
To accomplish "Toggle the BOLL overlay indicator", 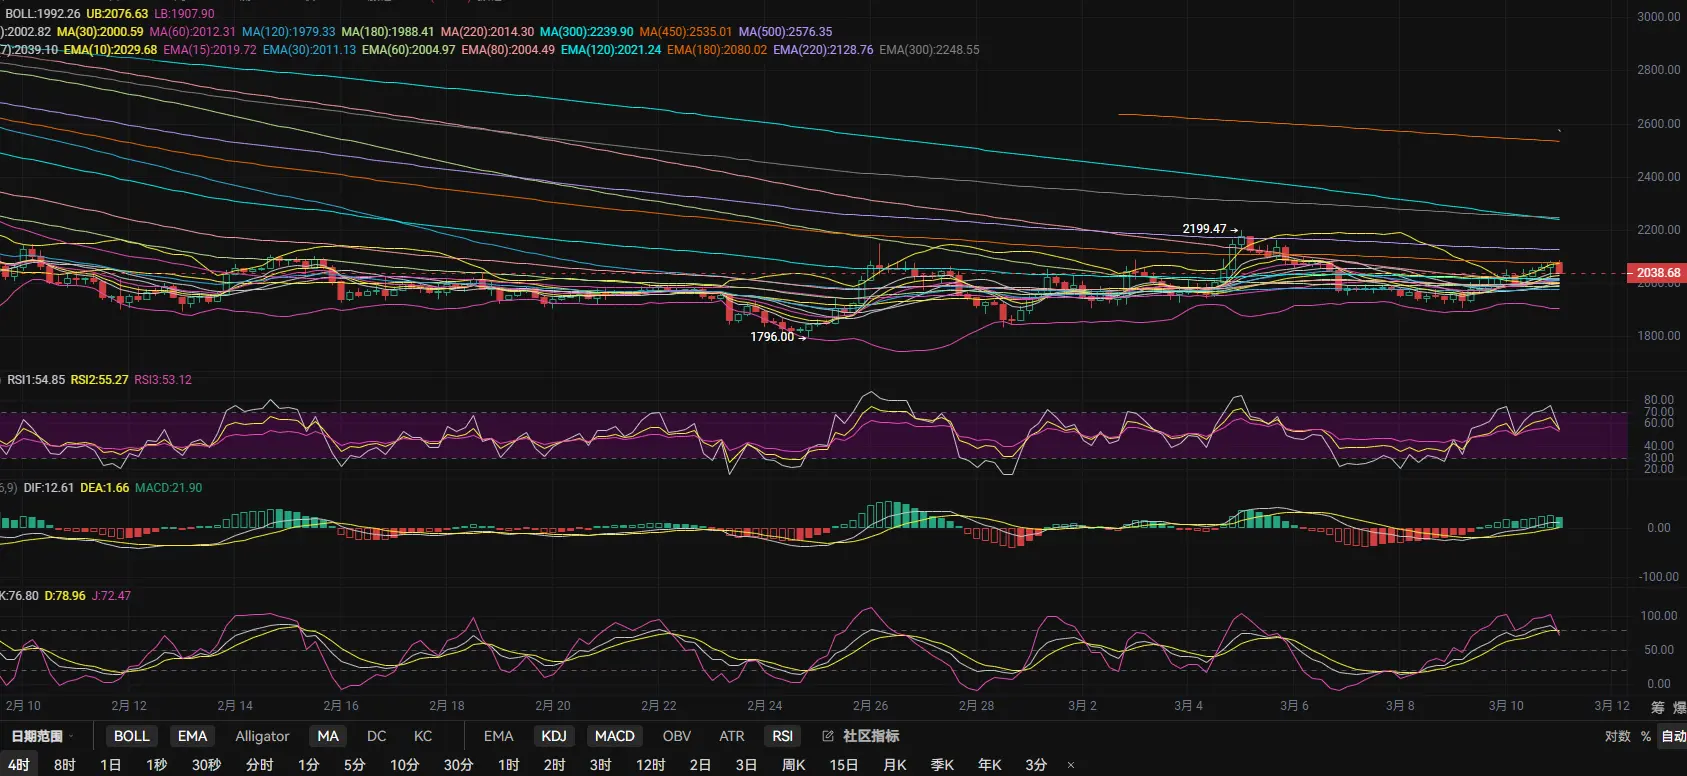I will point(131,736).
